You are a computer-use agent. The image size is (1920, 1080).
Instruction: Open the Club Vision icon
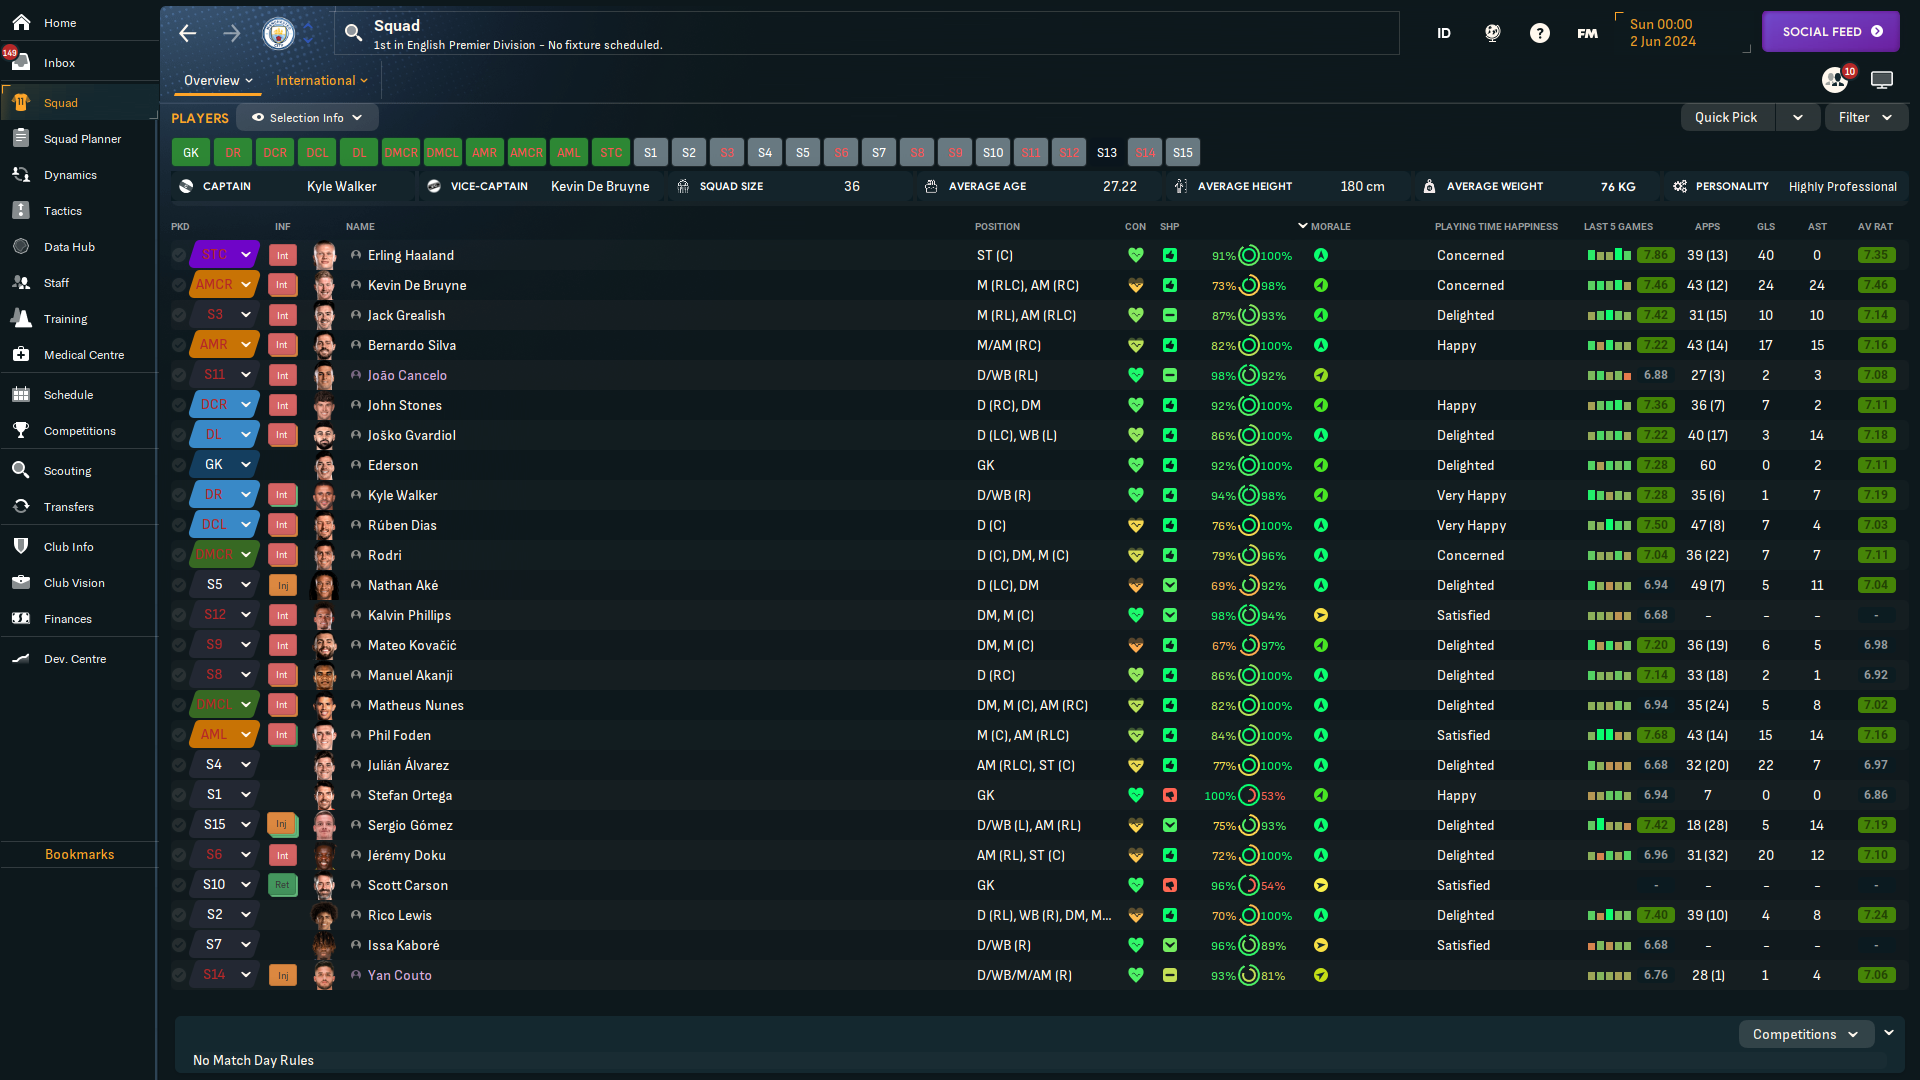[21, 583]
